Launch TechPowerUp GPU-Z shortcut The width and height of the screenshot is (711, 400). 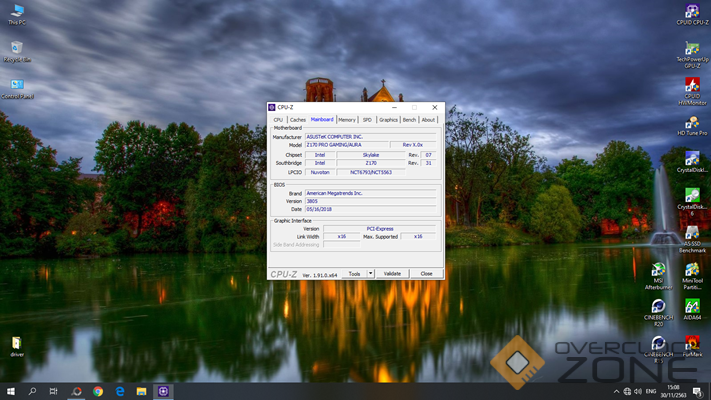click(x=692, y=54)
